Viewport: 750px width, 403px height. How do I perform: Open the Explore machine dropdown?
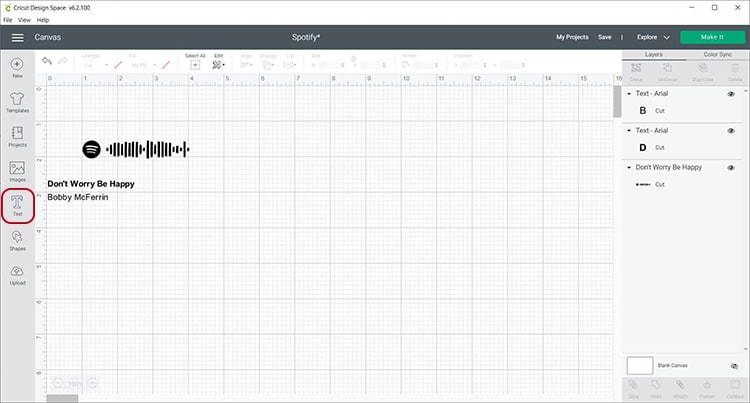click(x=653, y=37)
